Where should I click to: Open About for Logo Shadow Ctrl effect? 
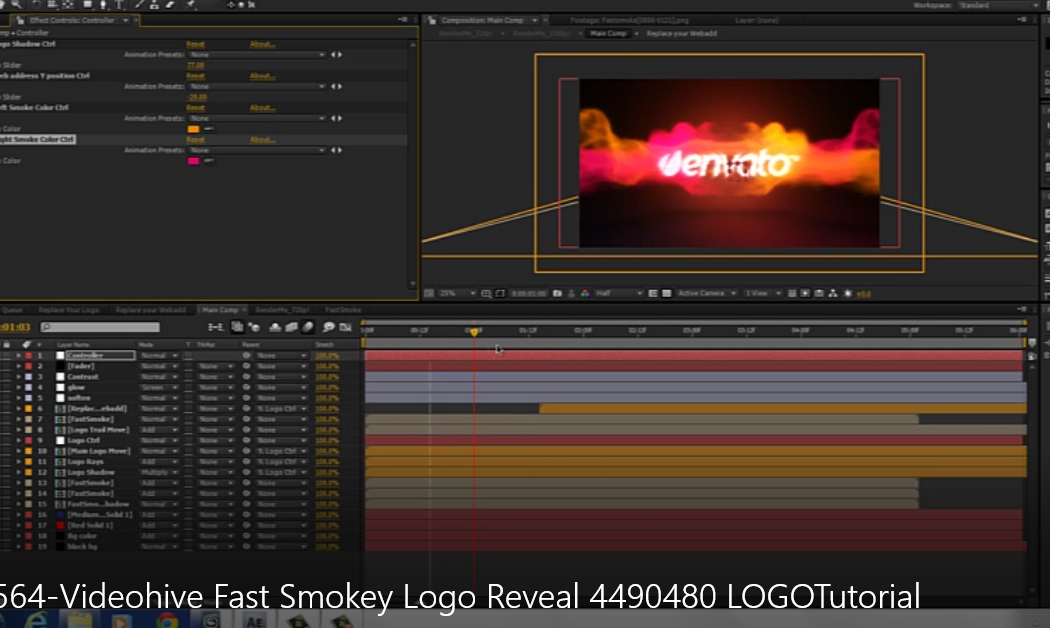click(x=262, y=44)
